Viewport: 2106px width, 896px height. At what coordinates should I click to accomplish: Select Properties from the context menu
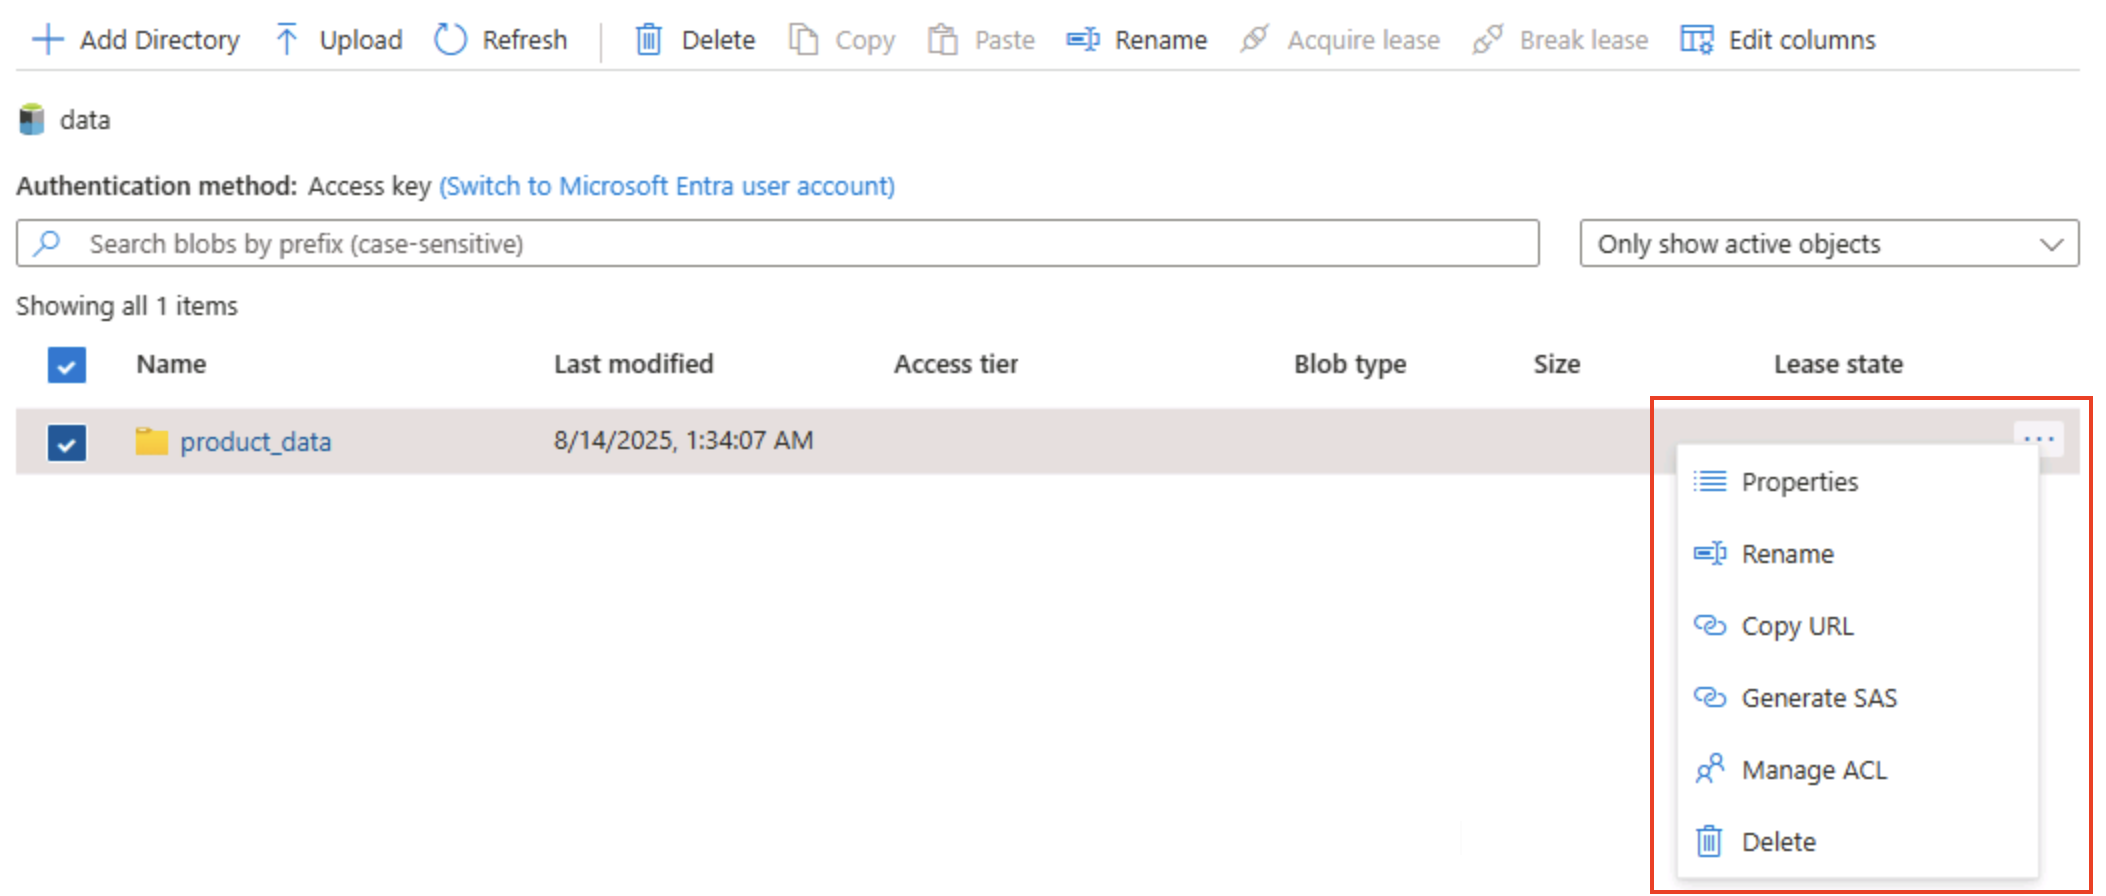(1799, 482)
